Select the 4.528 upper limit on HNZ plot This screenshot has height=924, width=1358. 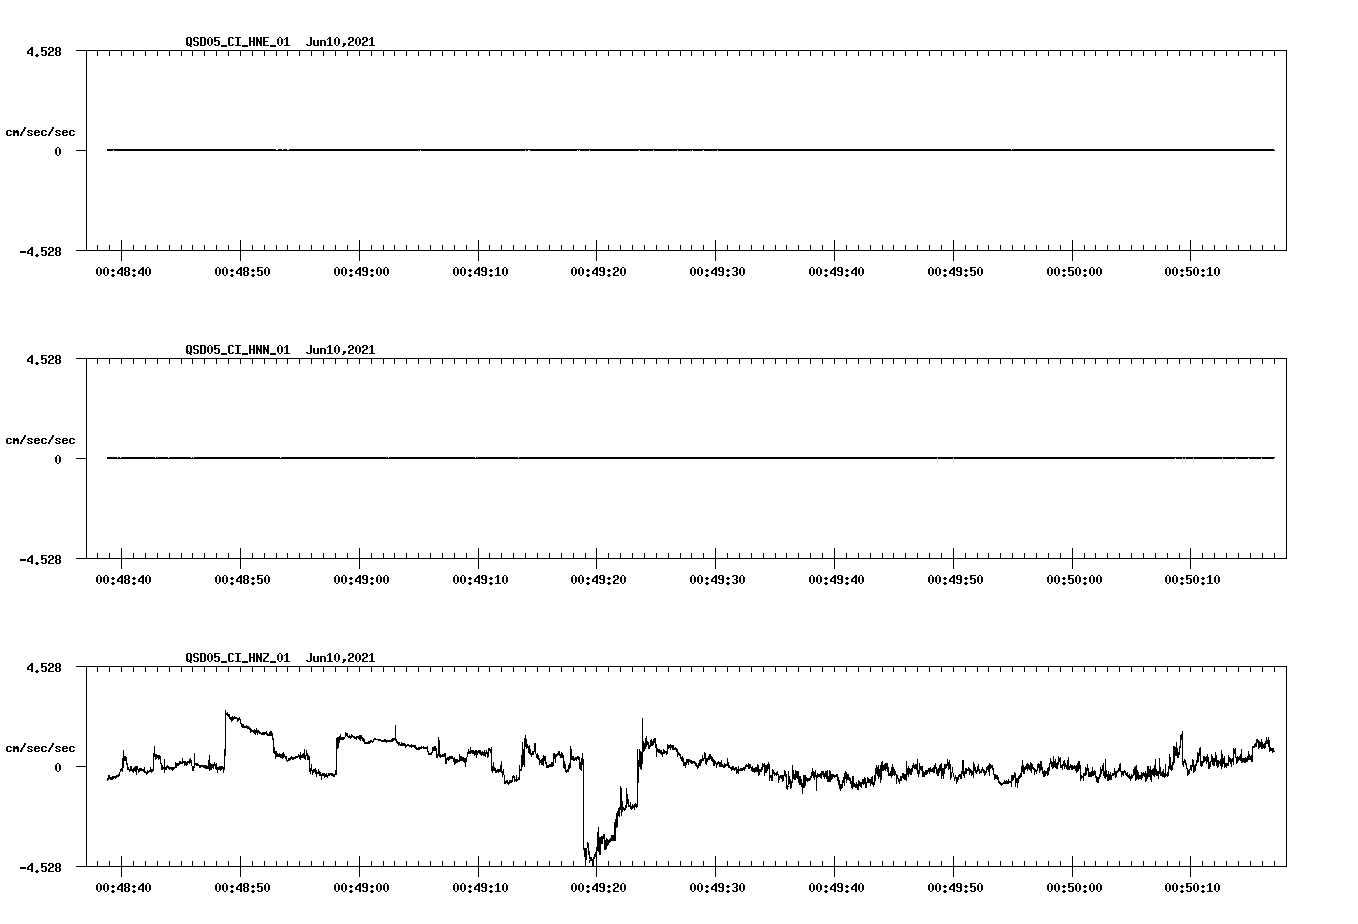tap(44, 667)
